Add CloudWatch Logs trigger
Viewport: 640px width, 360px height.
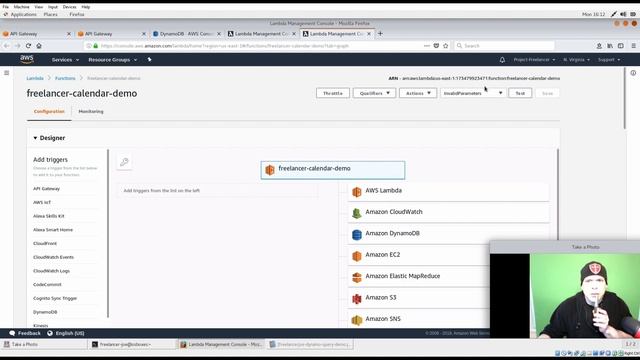(x=51, y=271)
